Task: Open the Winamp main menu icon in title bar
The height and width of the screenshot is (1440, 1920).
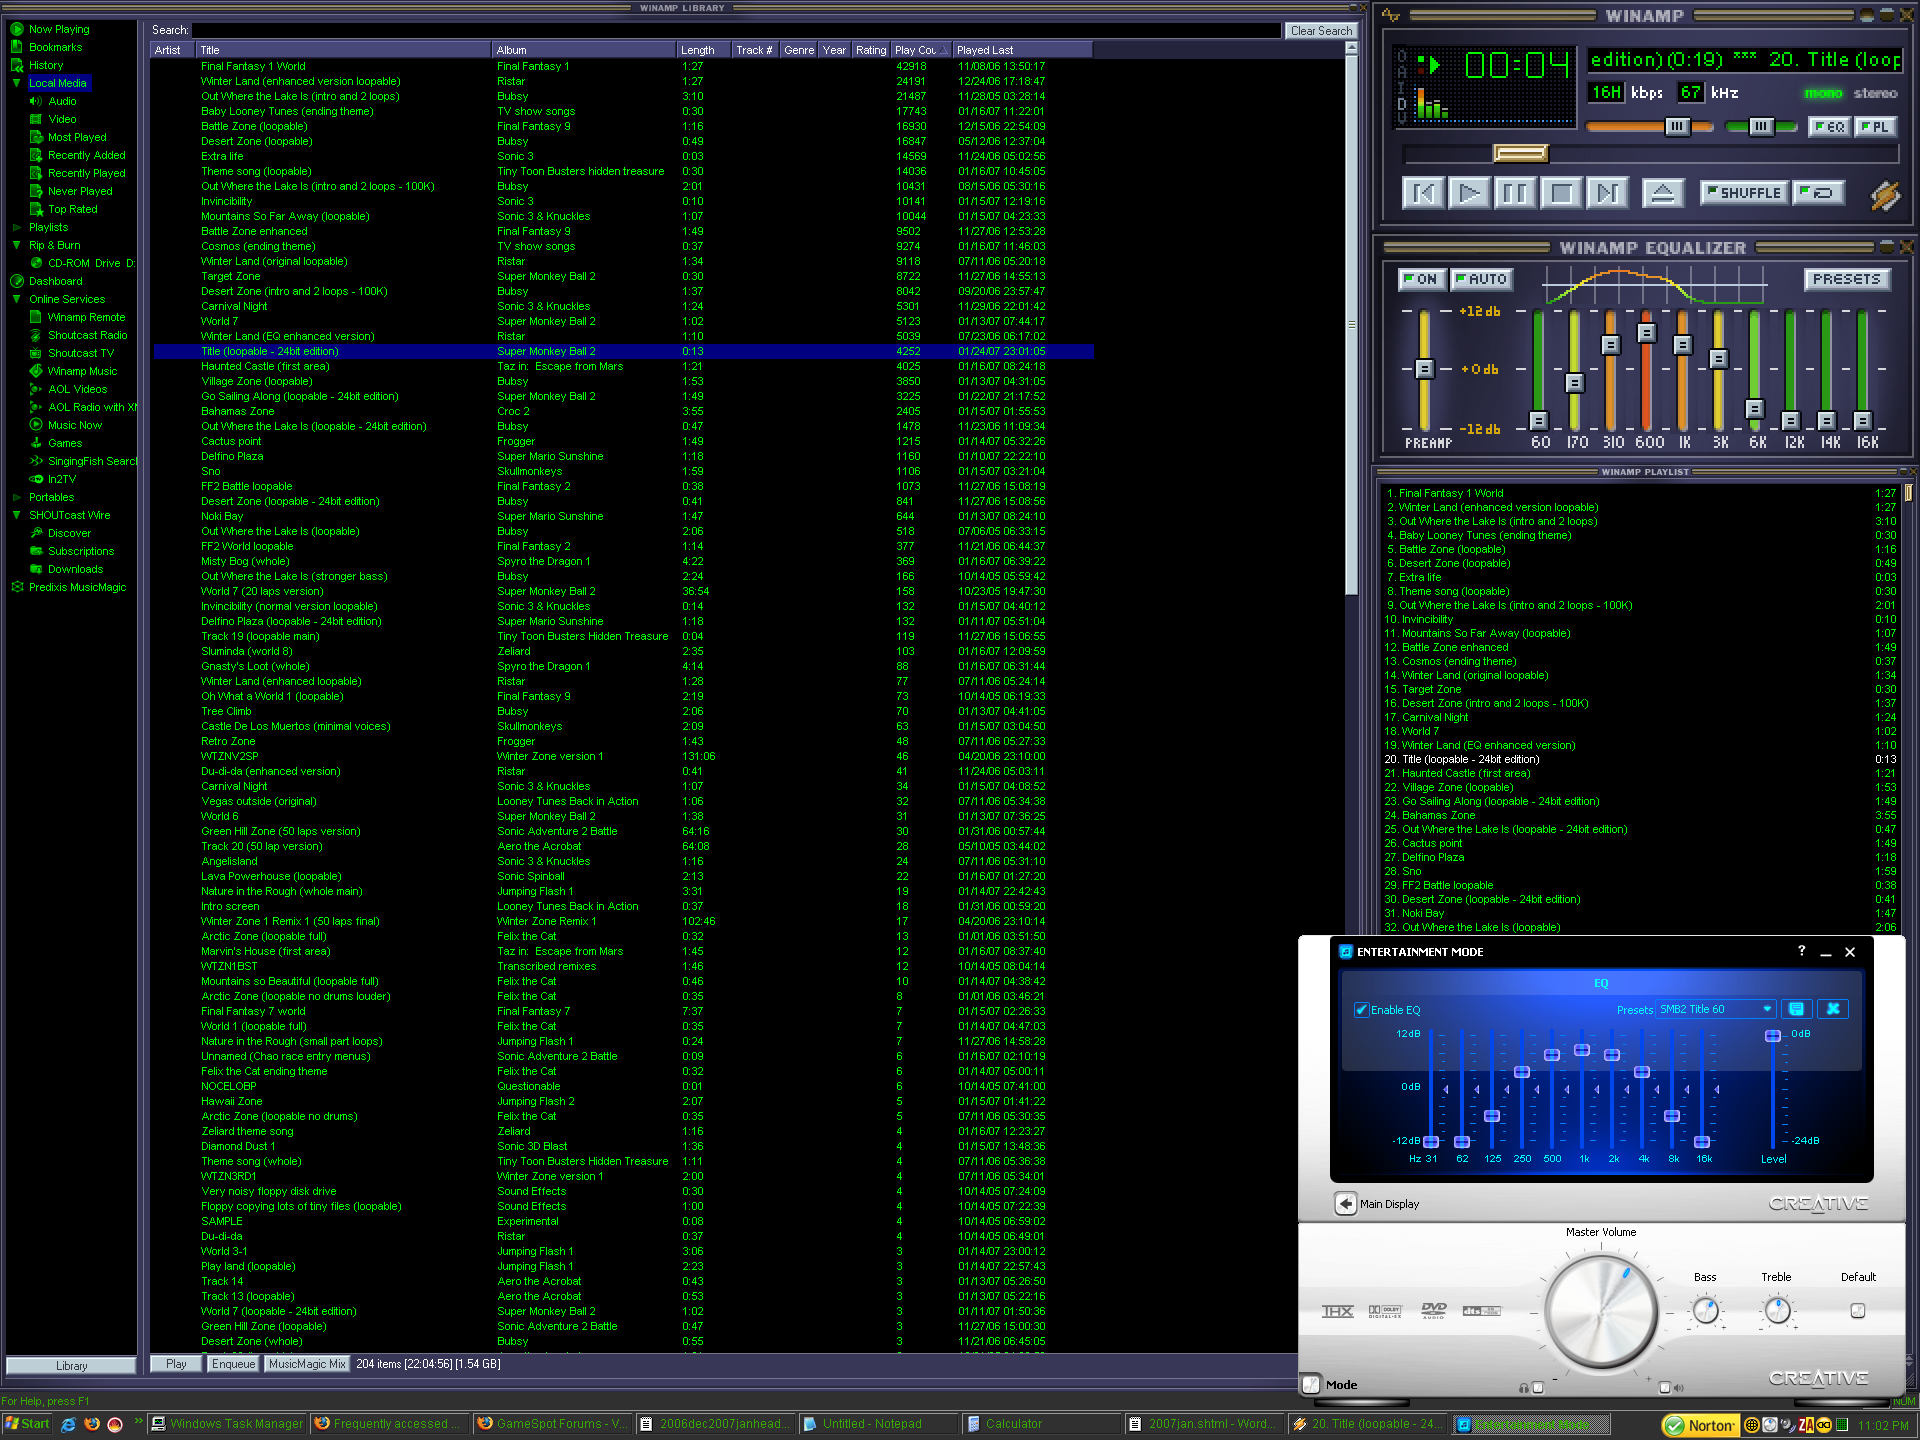Action: click(x=1391, y=15)
